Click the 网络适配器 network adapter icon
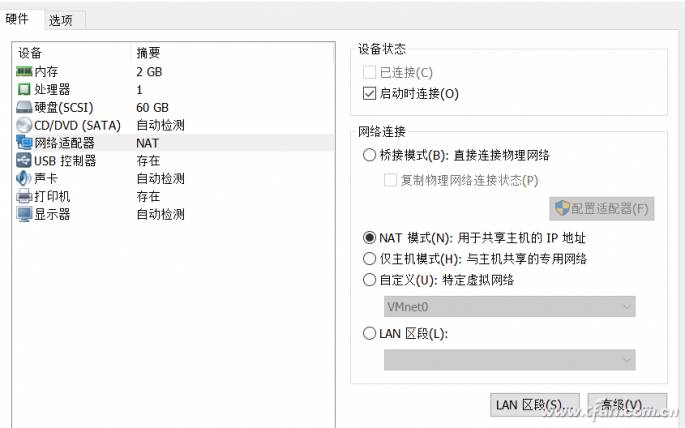 click(24, 142)
